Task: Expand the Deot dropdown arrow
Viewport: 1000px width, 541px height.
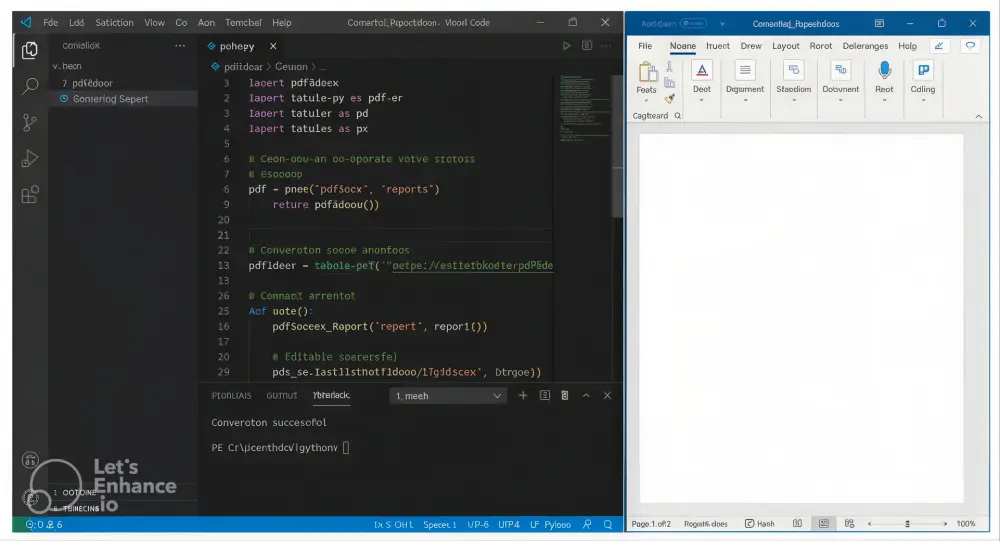Action: (x=702, y=100)
